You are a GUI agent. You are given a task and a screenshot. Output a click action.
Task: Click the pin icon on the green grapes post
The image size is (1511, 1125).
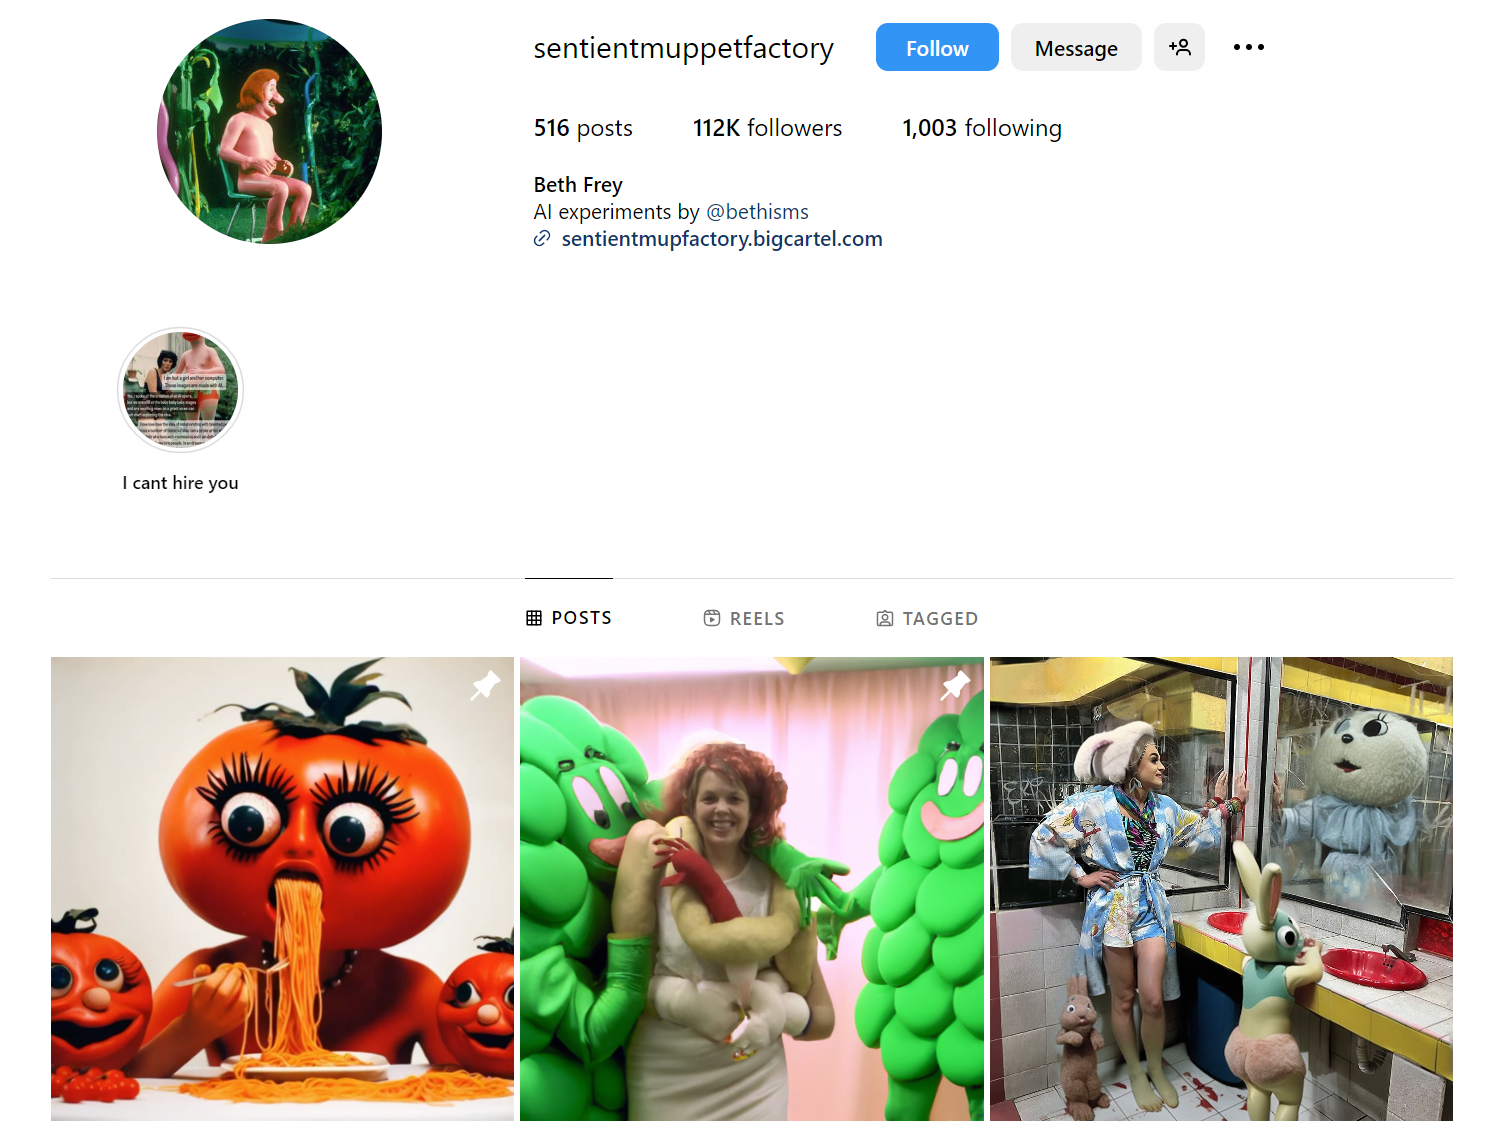pos(955,686)
